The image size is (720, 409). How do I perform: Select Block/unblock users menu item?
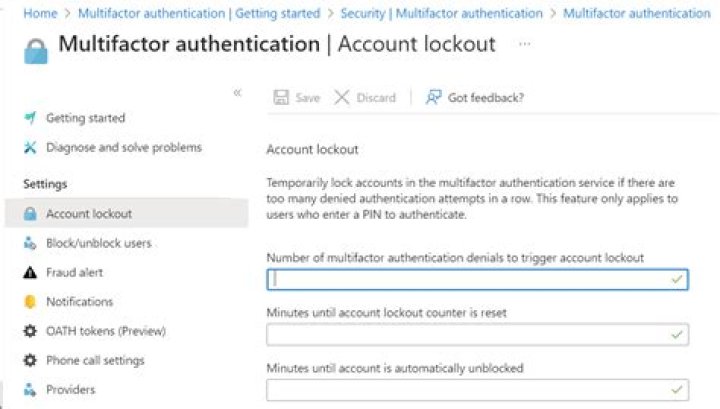click(x=99, y=243)
